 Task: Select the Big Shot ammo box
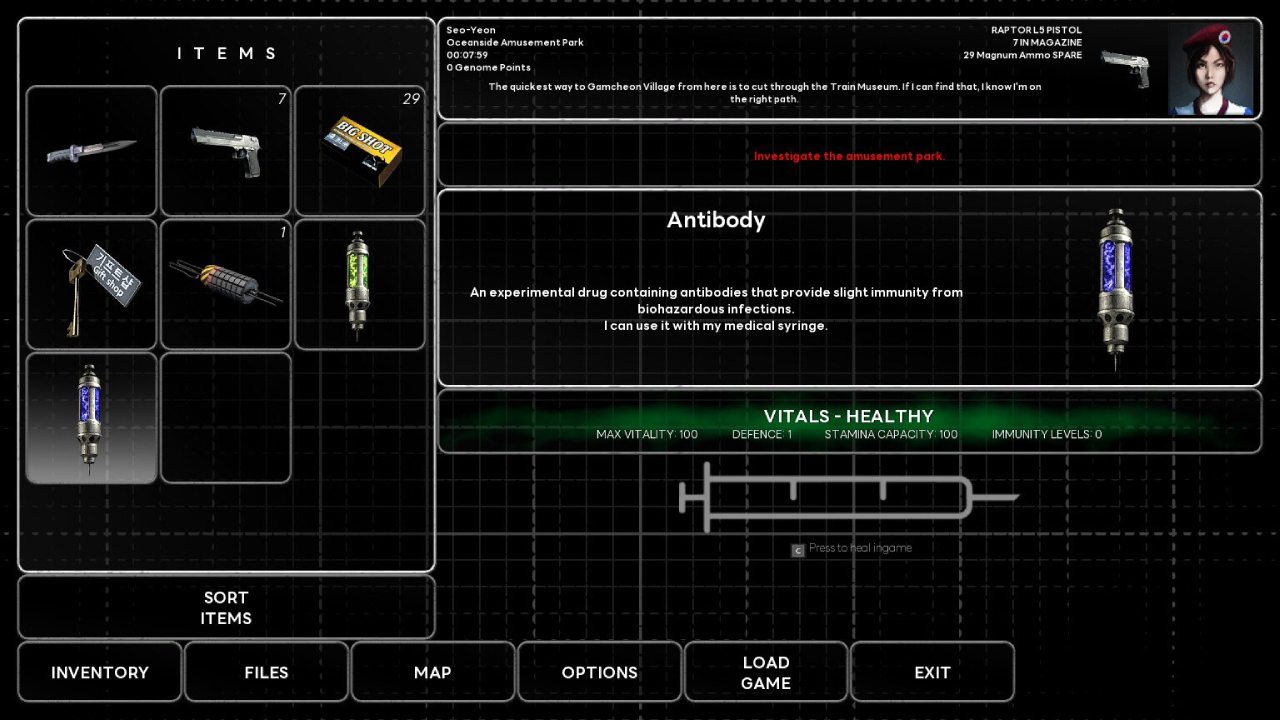(360, 151)
